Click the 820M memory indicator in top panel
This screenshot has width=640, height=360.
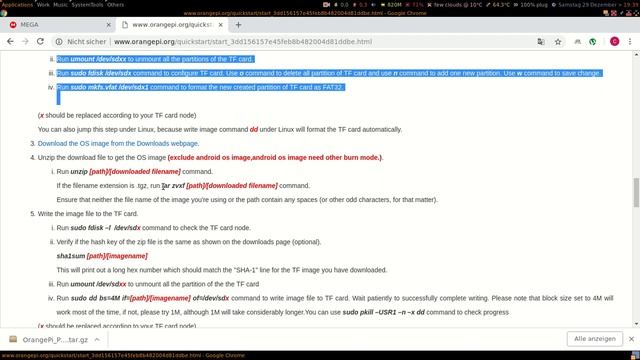coord(391,4)
